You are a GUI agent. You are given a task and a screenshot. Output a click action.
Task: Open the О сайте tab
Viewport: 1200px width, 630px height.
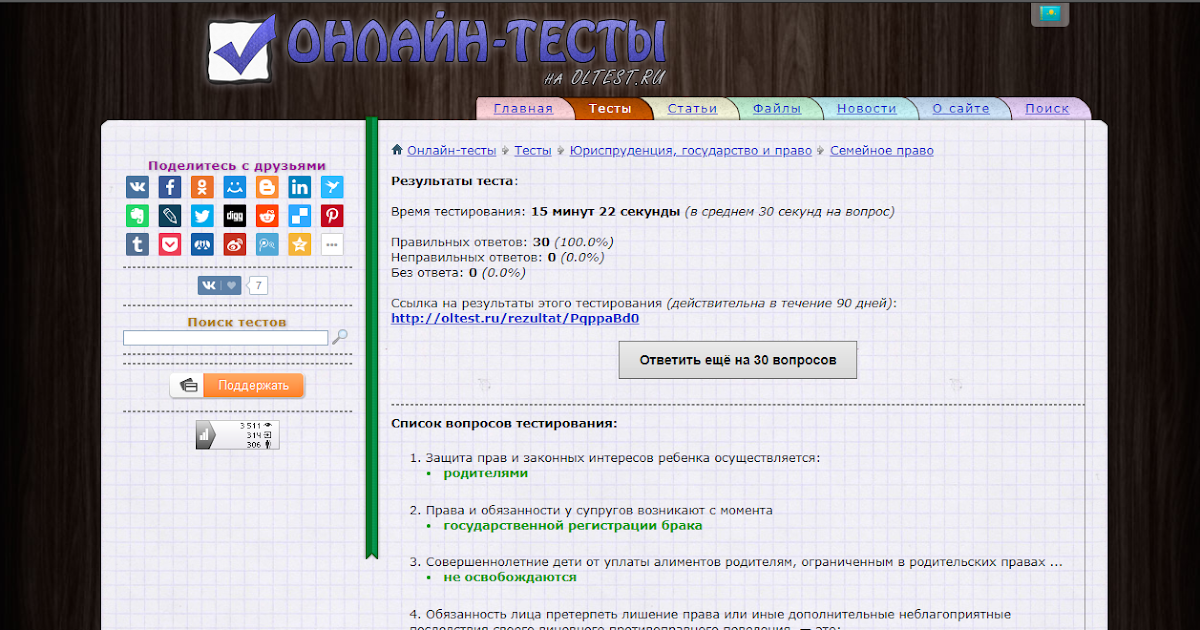pos(961,109)
